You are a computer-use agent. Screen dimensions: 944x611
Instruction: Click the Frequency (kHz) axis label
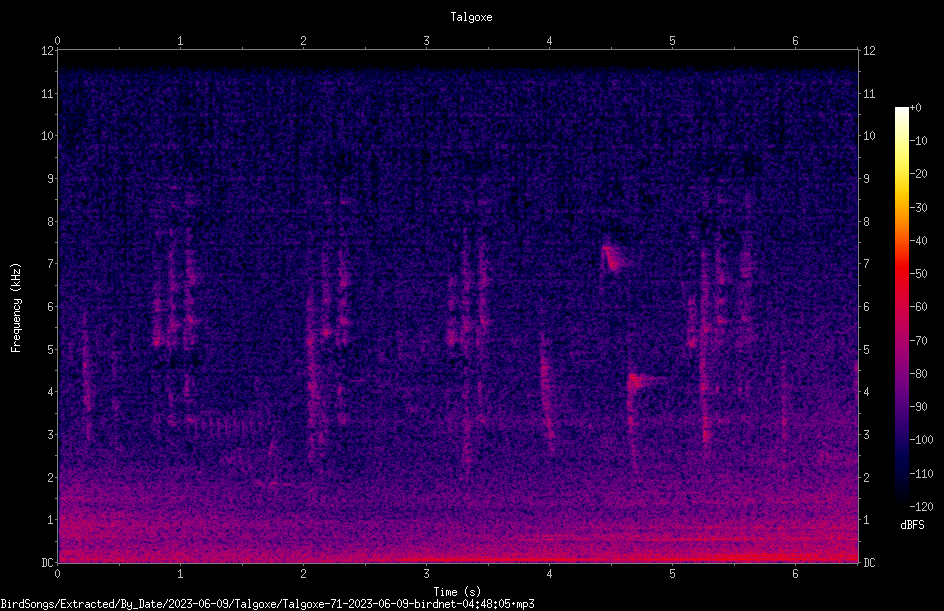[16, 308]
